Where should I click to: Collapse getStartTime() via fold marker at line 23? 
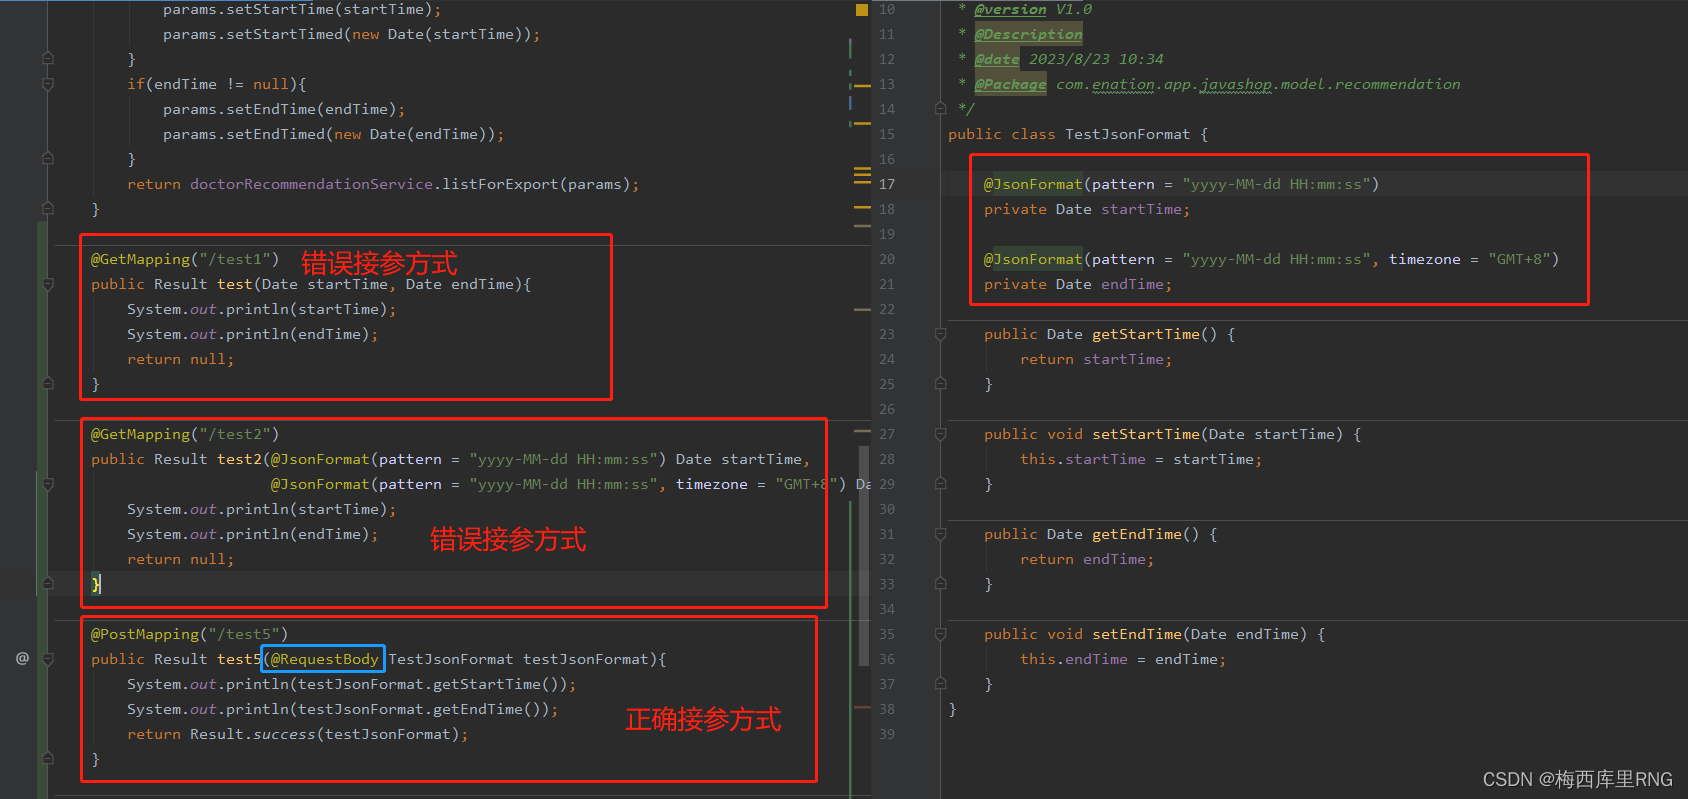click(x=940, y=334)
